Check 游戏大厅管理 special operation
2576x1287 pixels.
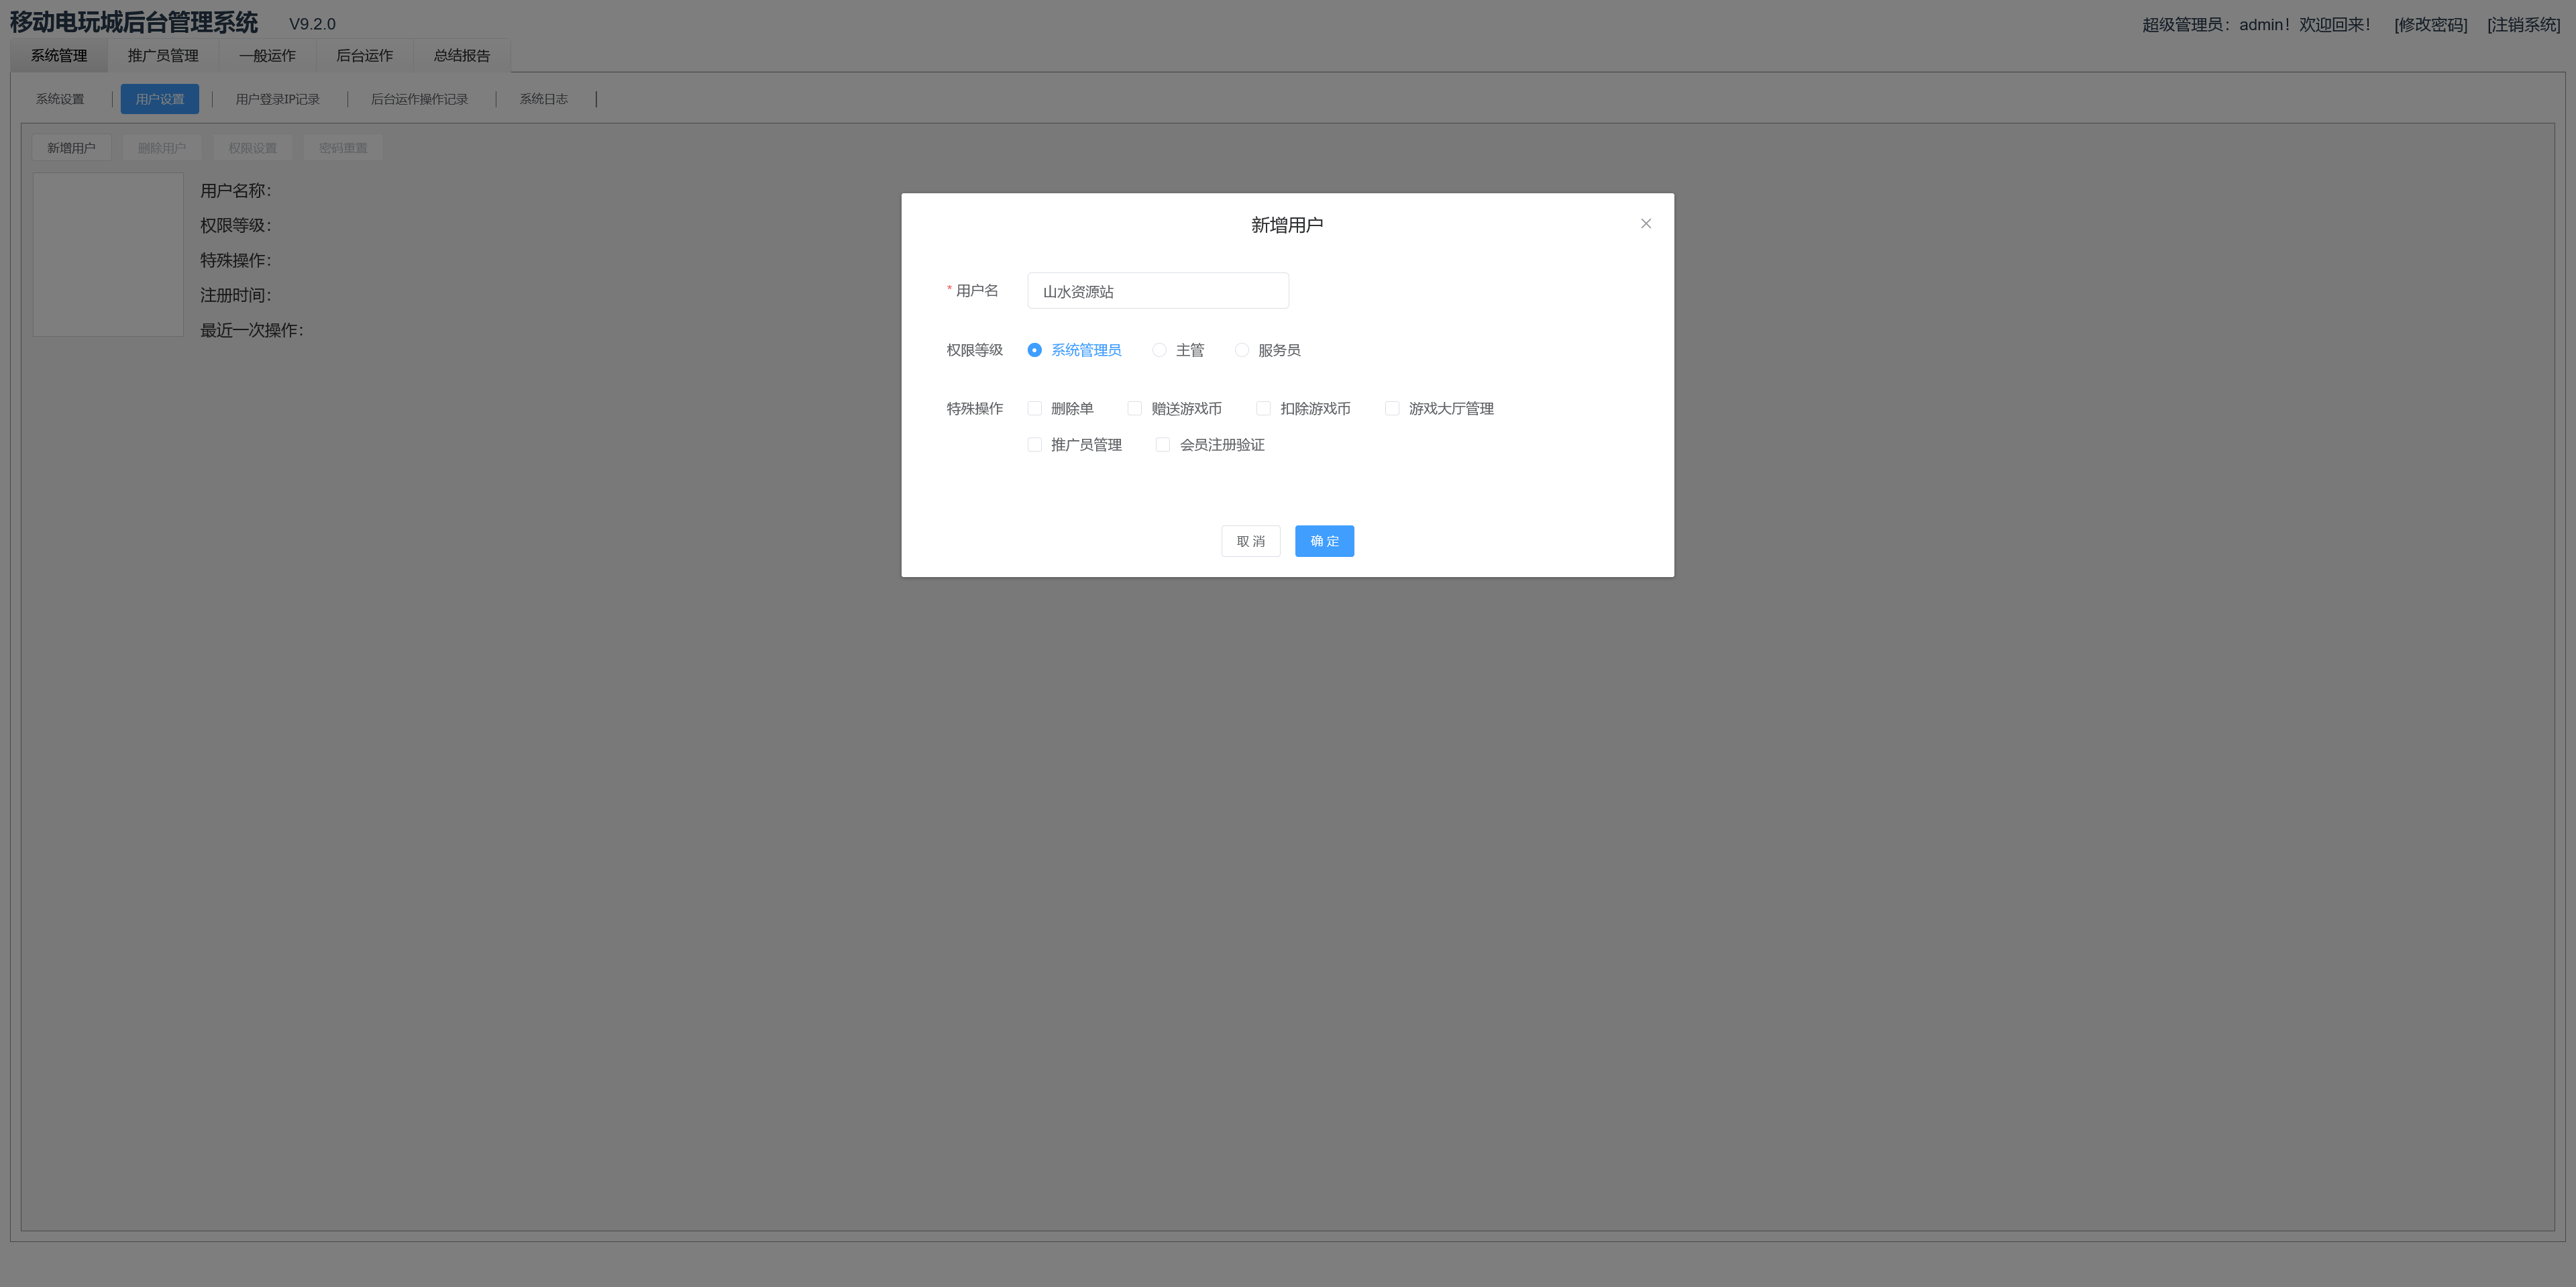click(1391, 409)
